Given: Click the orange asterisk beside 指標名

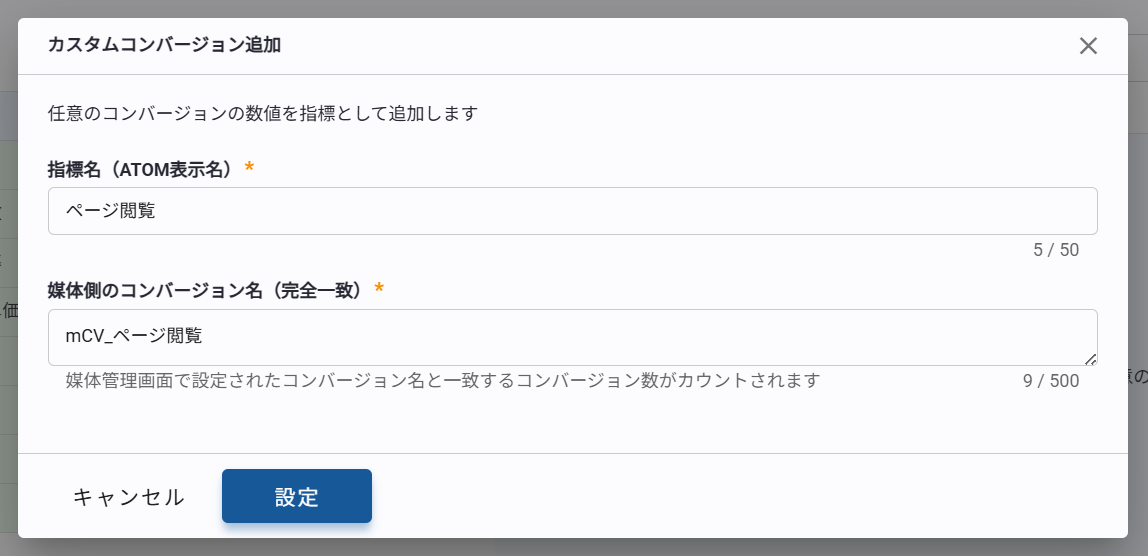Looking at the screenshot, I should point(249,167).
